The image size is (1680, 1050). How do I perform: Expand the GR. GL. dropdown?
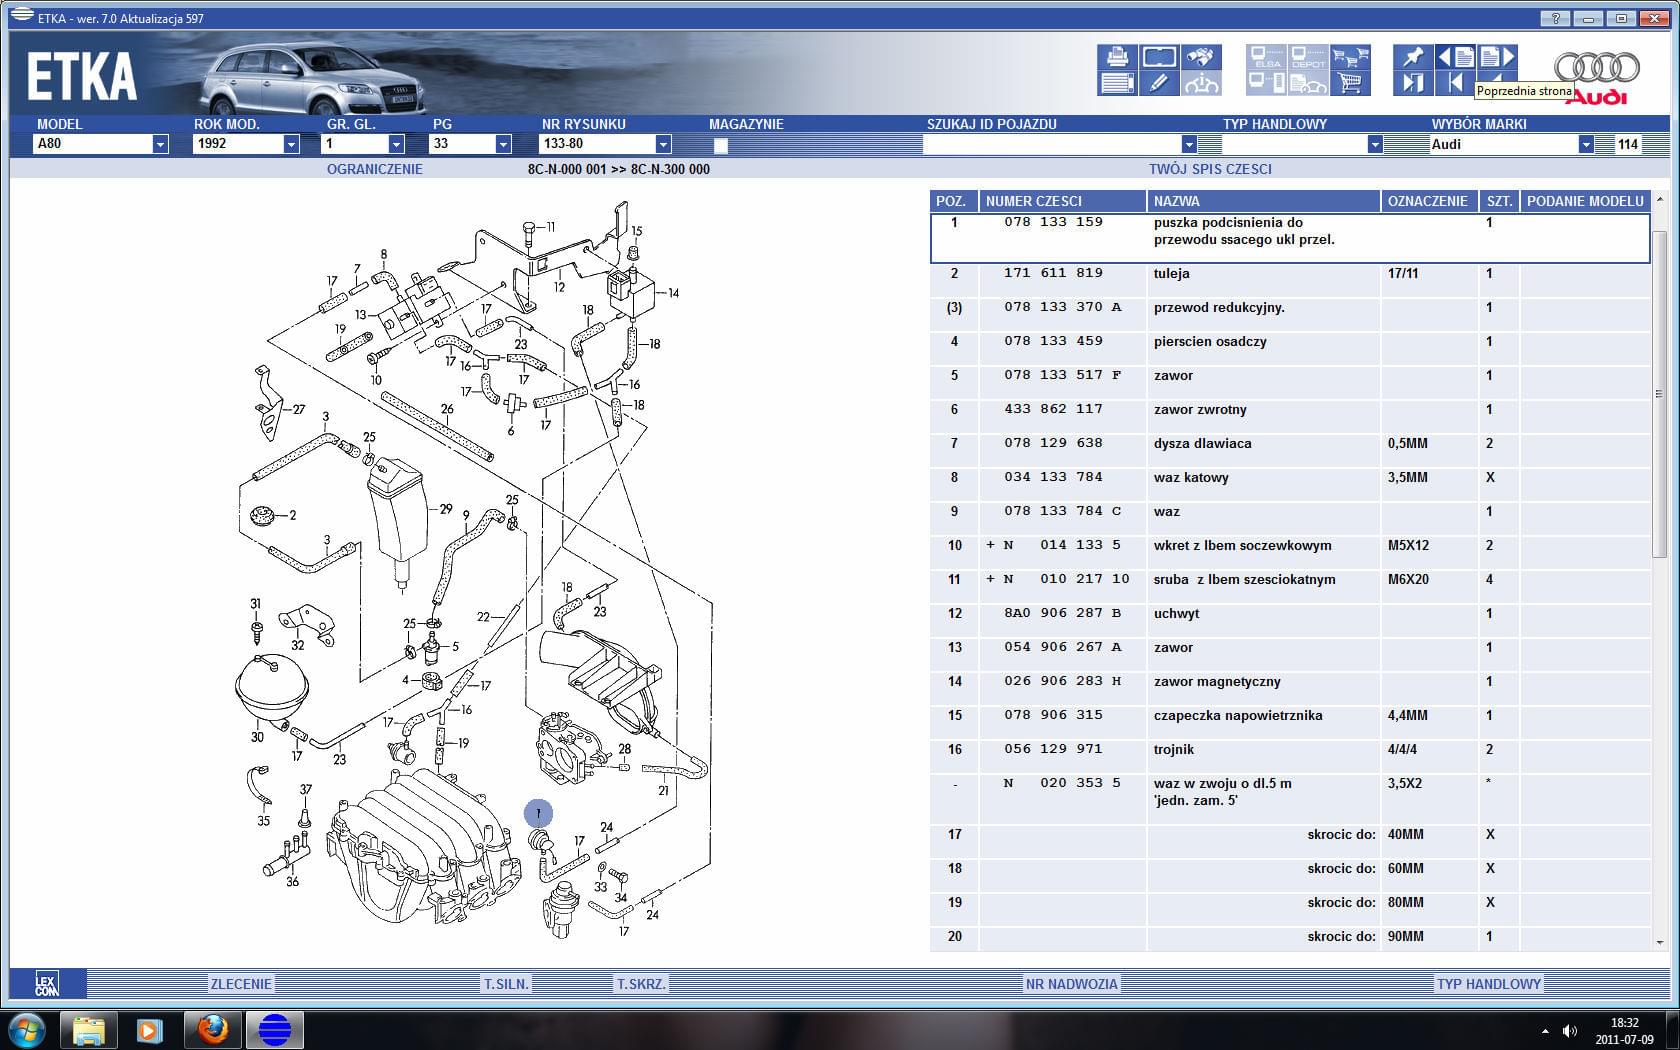click(x=396, y=145)
